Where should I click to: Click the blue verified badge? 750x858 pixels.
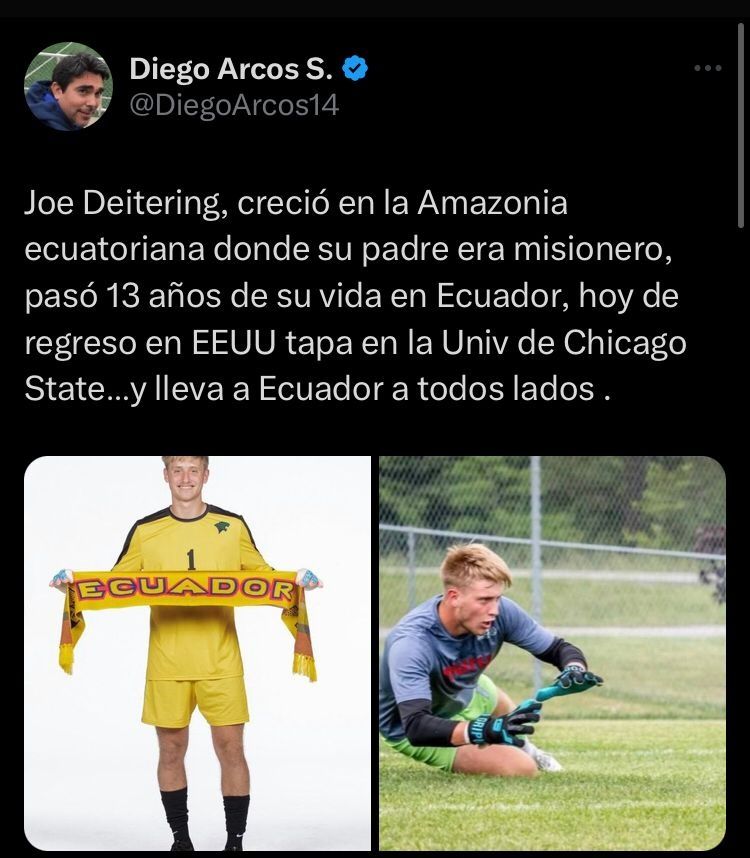pos(355,68)
